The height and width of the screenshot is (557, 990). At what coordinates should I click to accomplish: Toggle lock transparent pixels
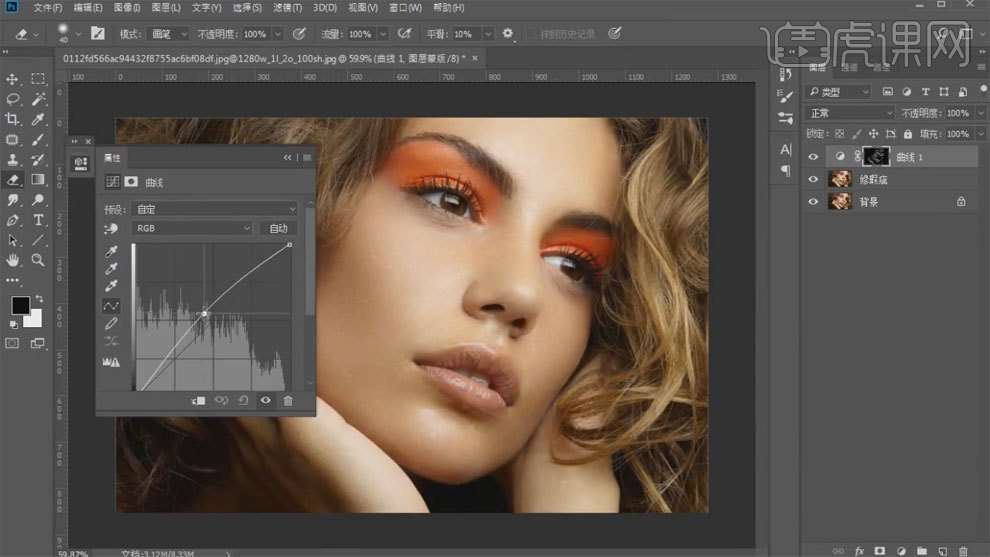tap(839, 134)
